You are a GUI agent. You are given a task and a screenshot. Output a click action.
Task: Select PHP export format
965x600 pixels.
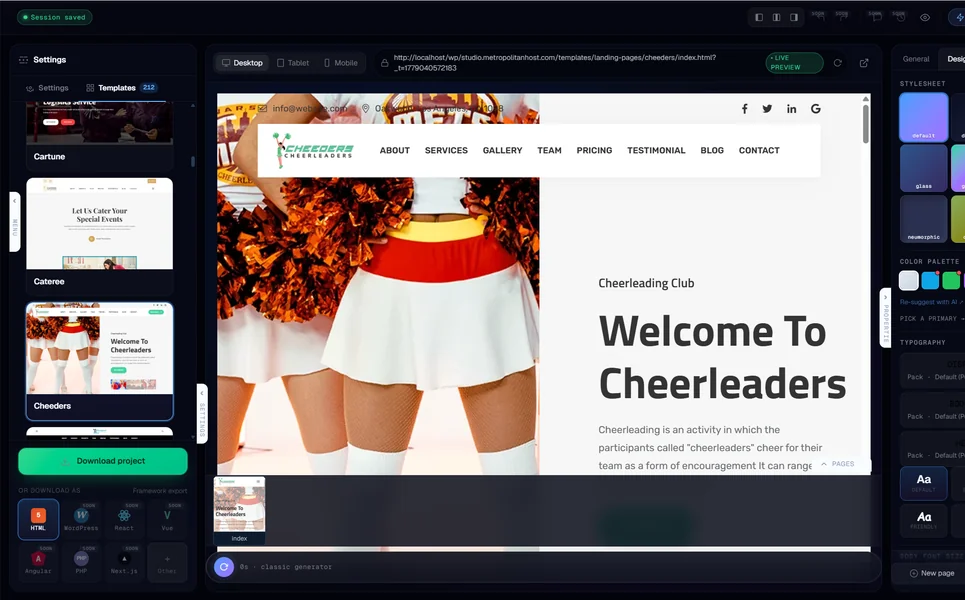click(81, 562)
